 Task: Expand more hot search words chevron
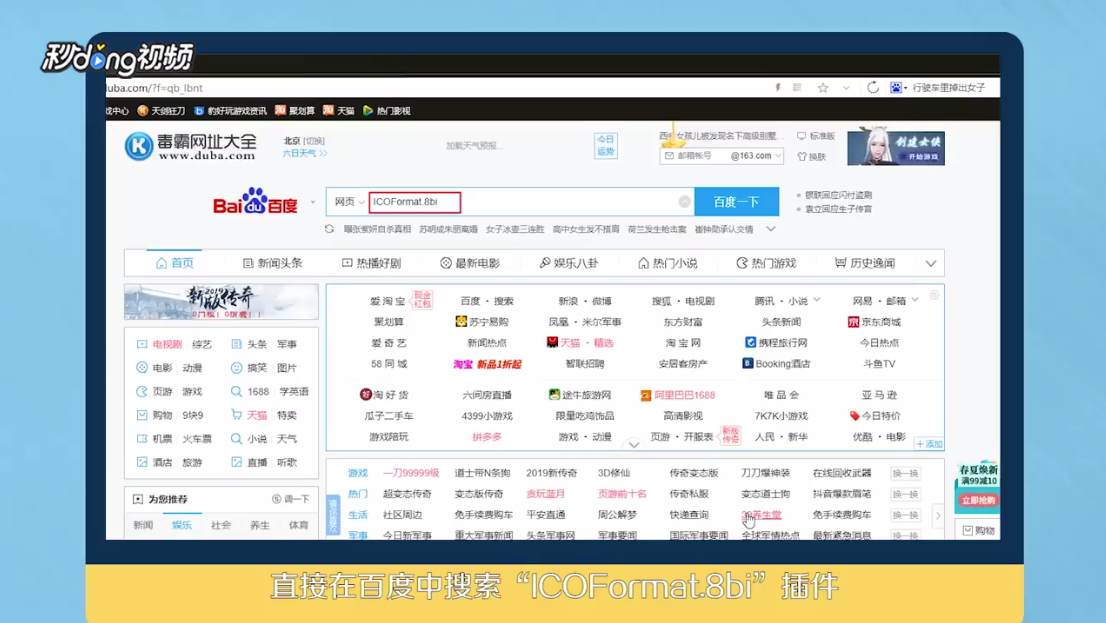(x=771, y=229)
